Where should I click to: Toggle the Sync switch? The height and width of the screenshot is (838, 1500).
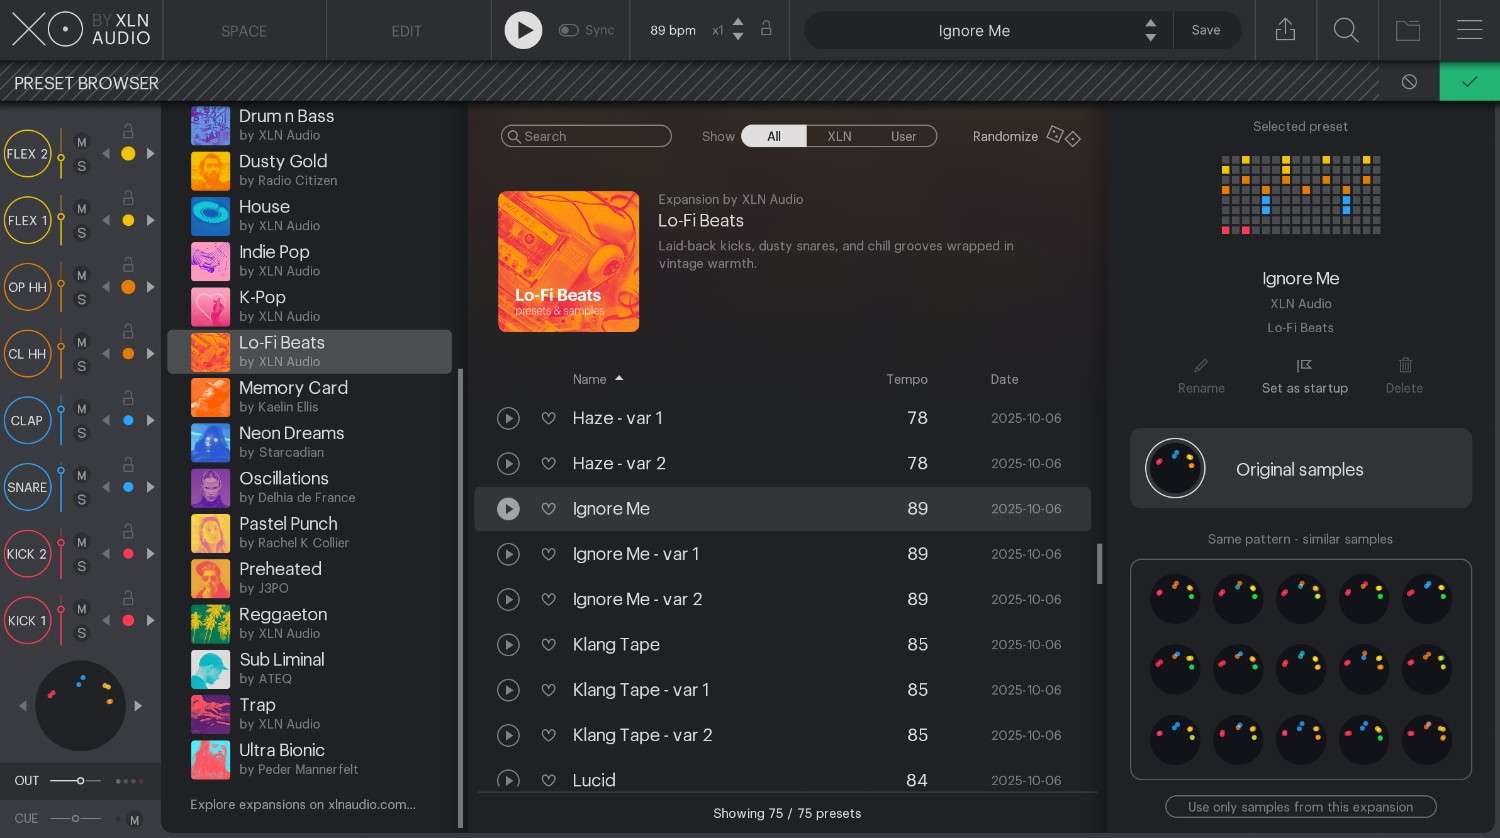[x=569, y=30]
